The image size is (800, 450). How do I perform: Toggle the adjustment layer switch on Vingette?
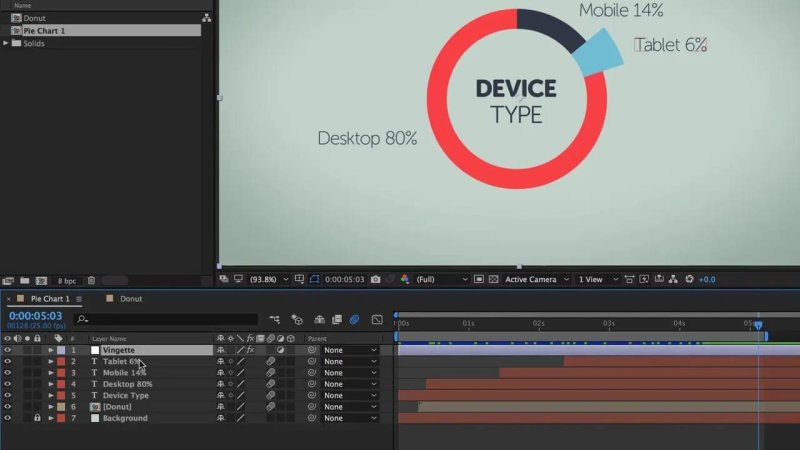(x=280, y=350)
